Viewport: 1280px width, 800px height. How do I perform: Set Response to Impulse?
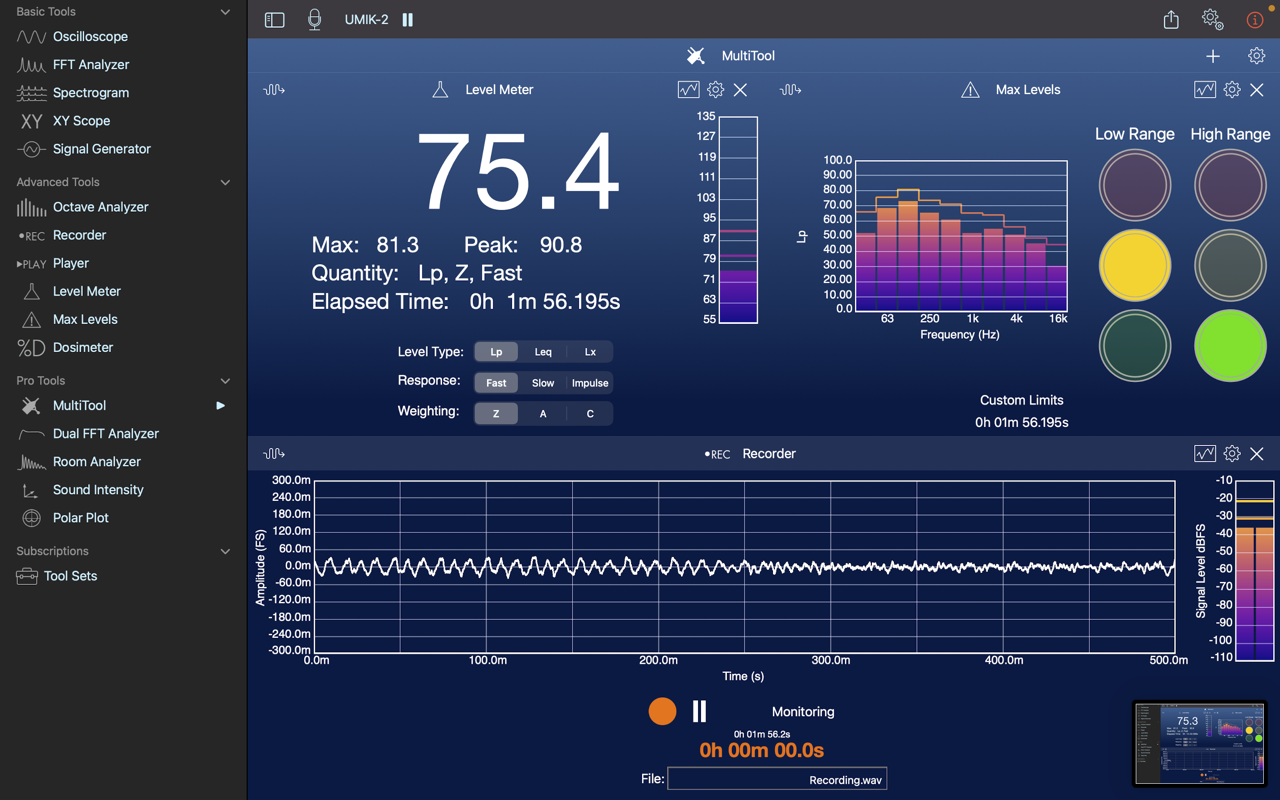pos(590,383)
